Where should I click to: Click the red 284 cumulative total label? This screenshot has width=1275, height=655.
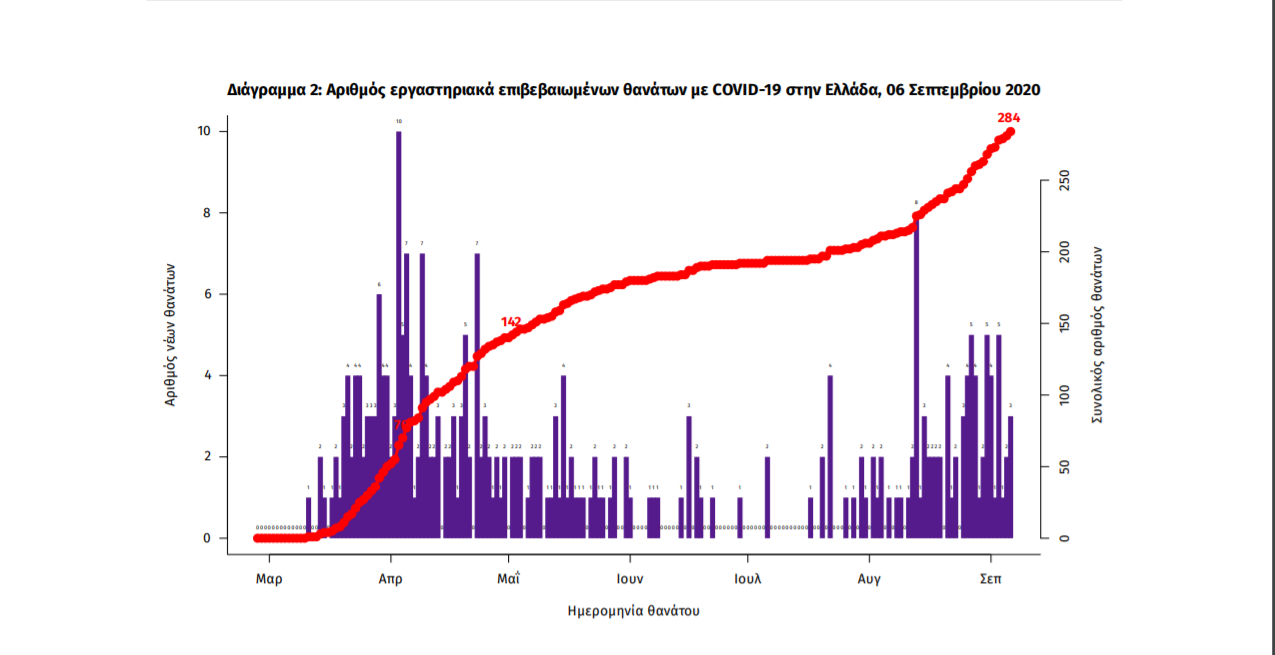click(1008, 118)
